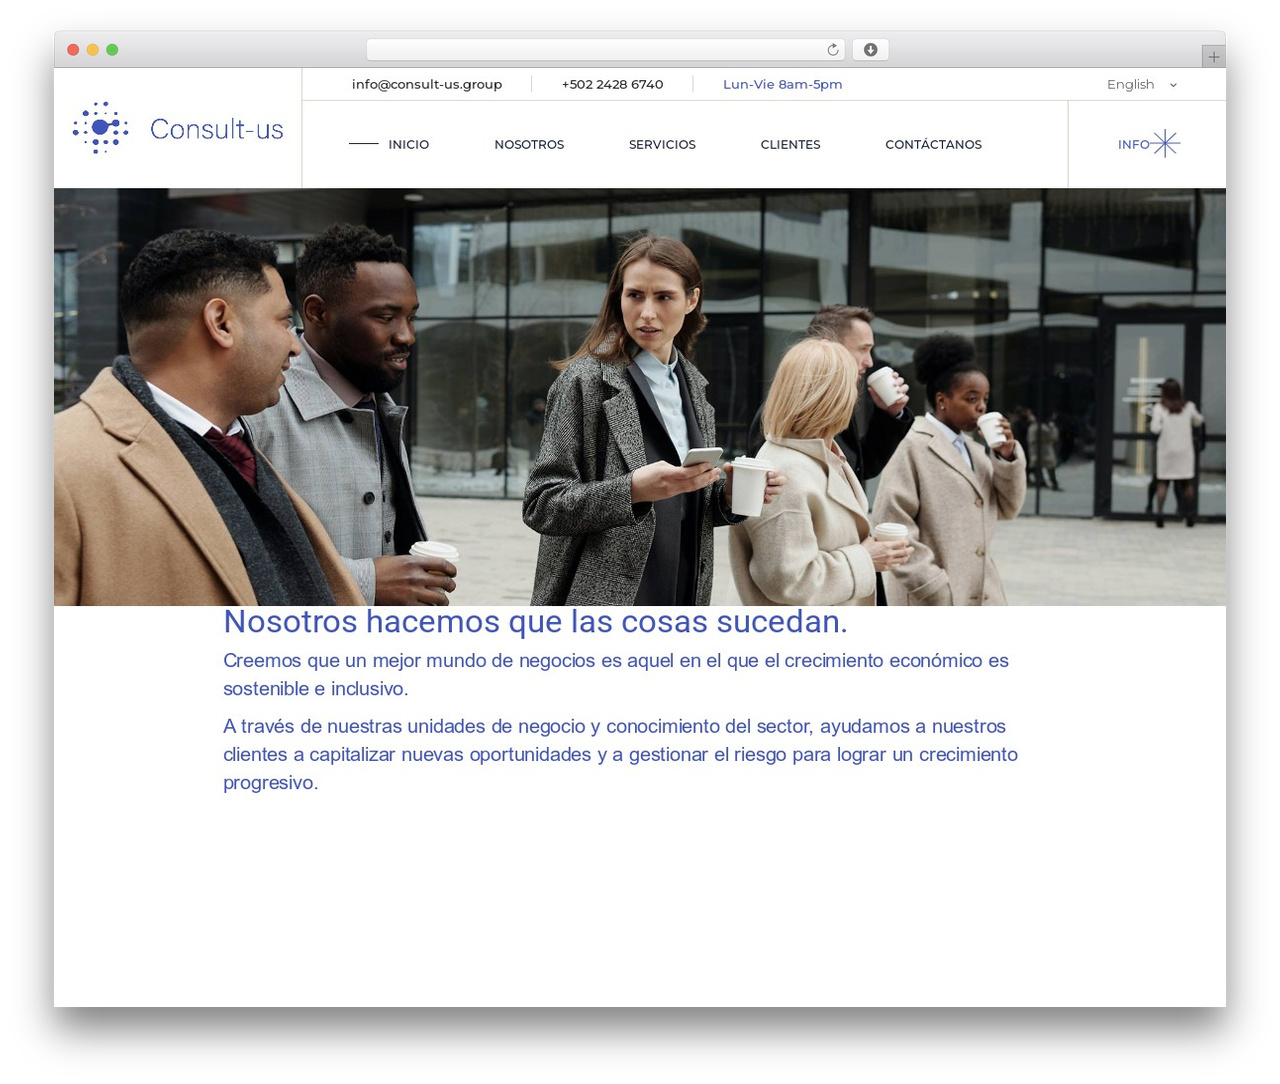Click heading "Nosotros hacemos que las cosas sucedan."

pyautogui.click(x=535, y=622)
